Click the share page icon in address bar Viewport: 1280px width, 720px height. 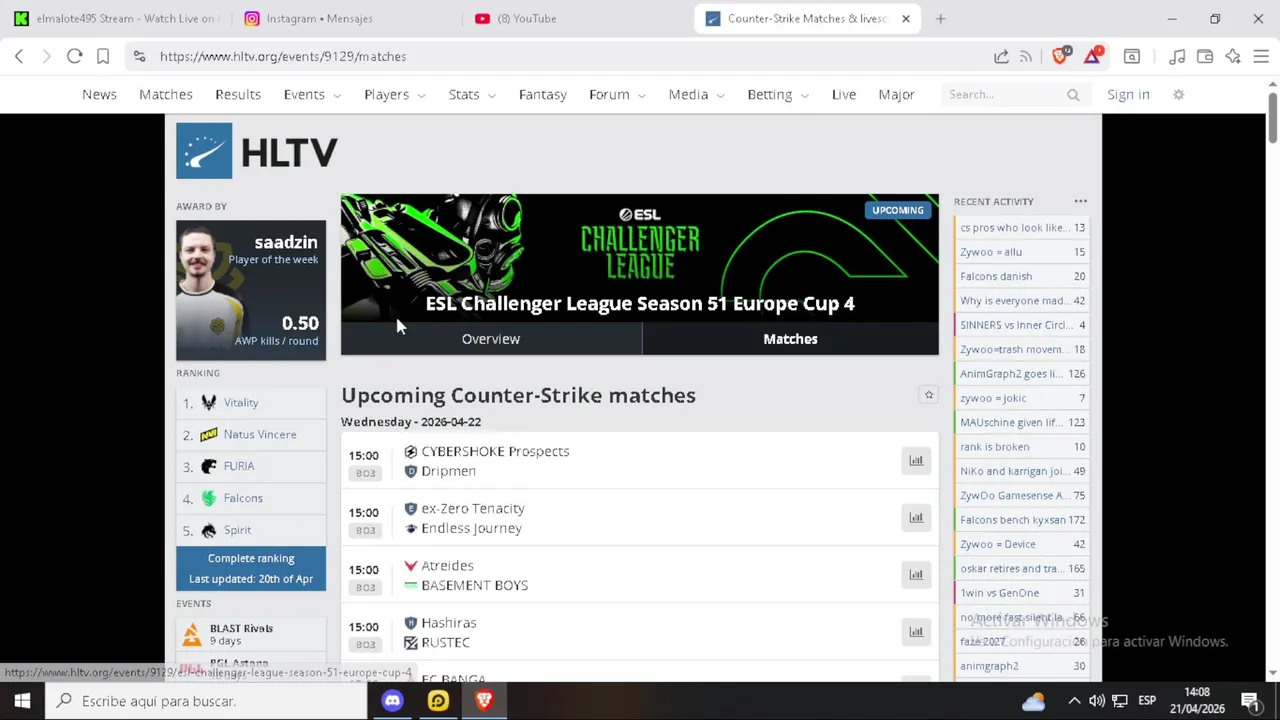click(x=1001, y=57)
